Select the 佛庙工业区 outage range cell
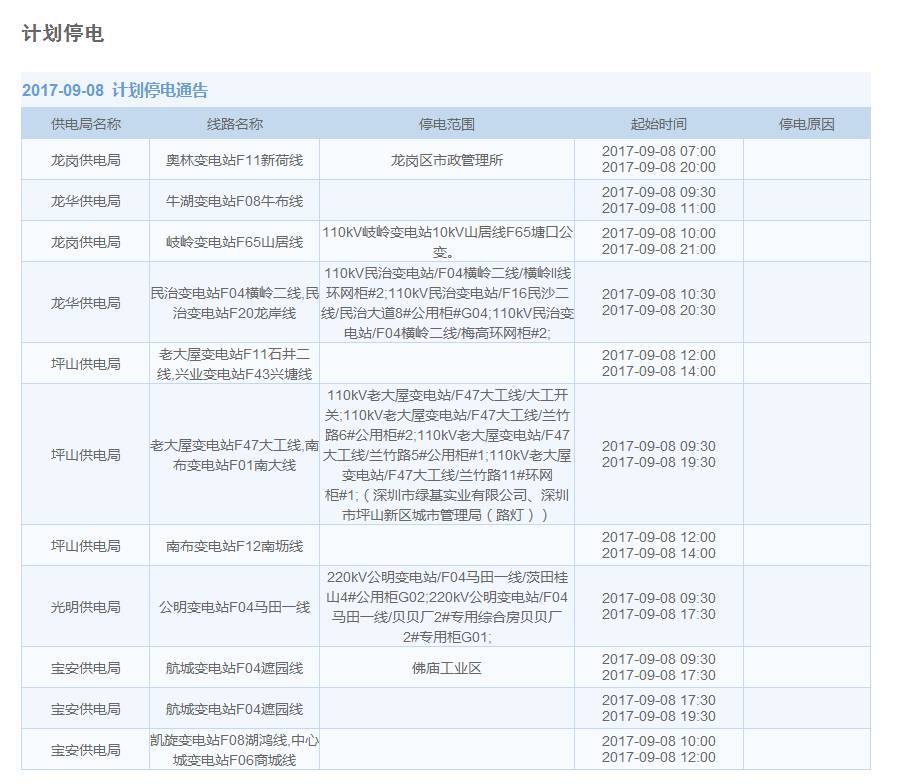The height and width of the screenshot is (784, 900). 447,668
